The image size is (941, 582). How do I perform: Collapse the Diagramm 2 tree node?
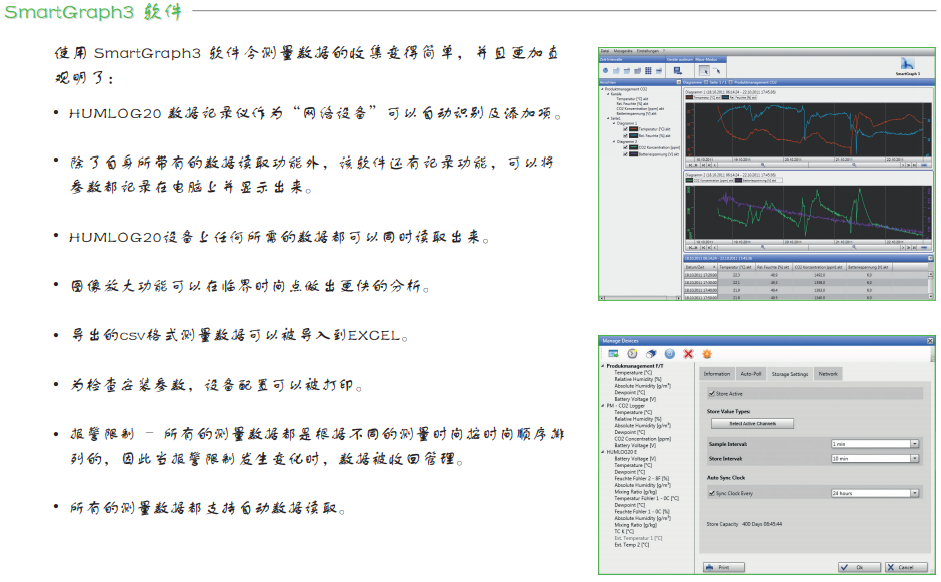pos(613,142)
